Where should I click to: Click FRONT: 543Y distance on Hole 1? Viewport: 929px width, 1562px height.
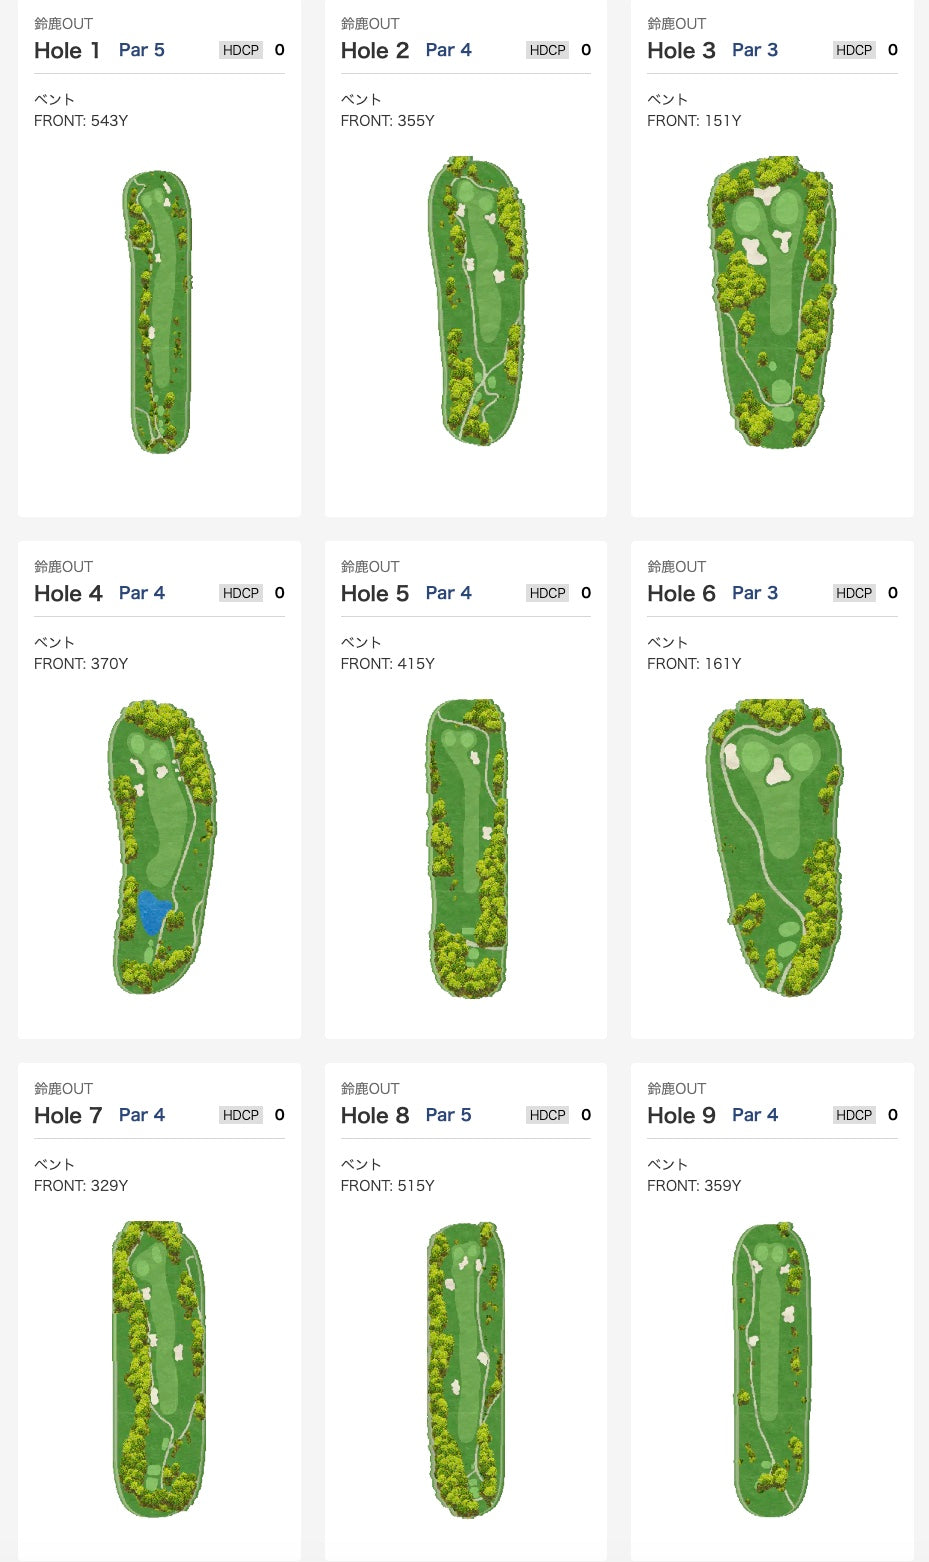click(81, 120)
